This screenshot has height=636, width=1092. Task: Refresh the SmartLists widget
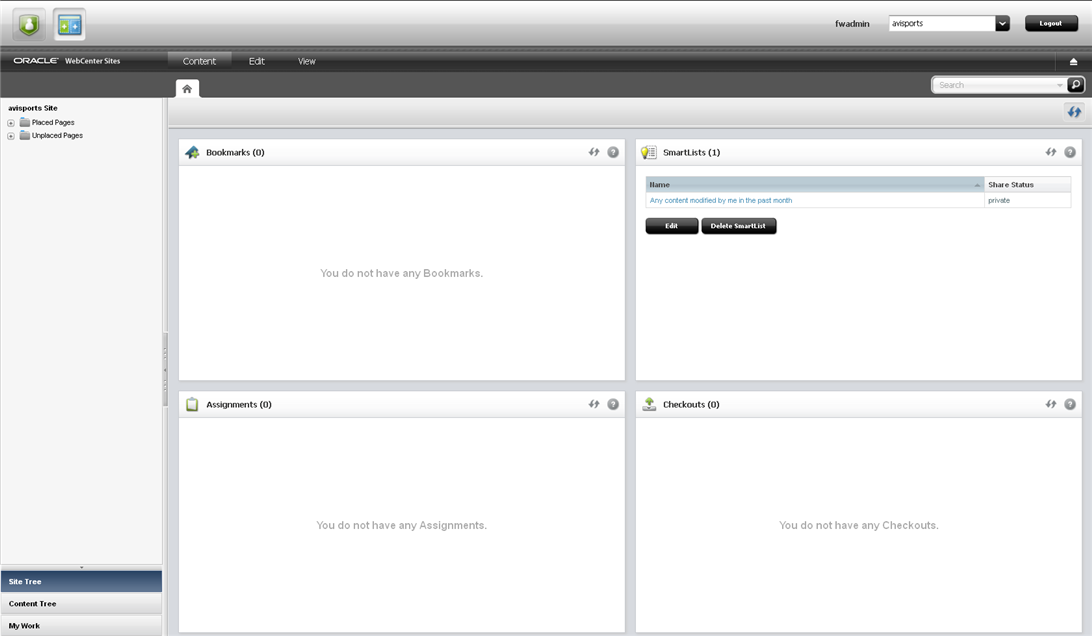(1051, 152)
